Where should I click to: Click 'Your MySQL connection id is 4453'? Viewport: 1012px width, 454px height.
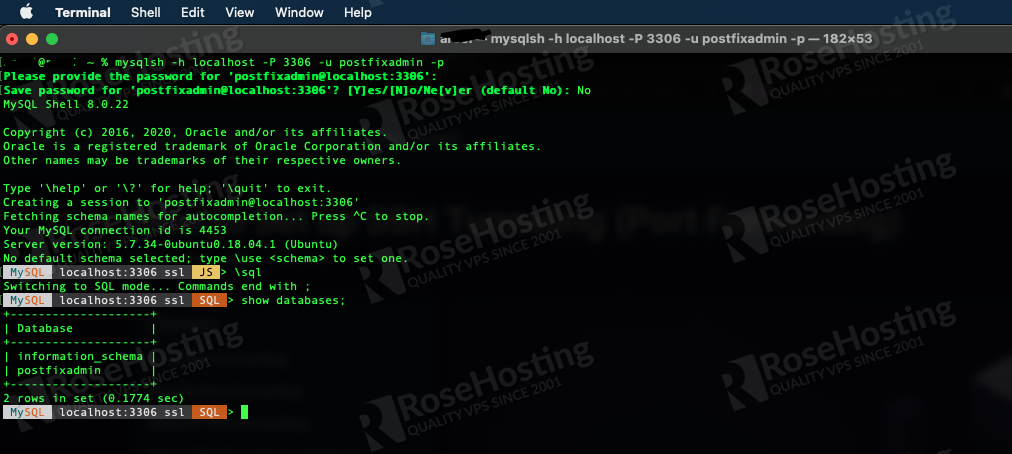click(115, 231)
